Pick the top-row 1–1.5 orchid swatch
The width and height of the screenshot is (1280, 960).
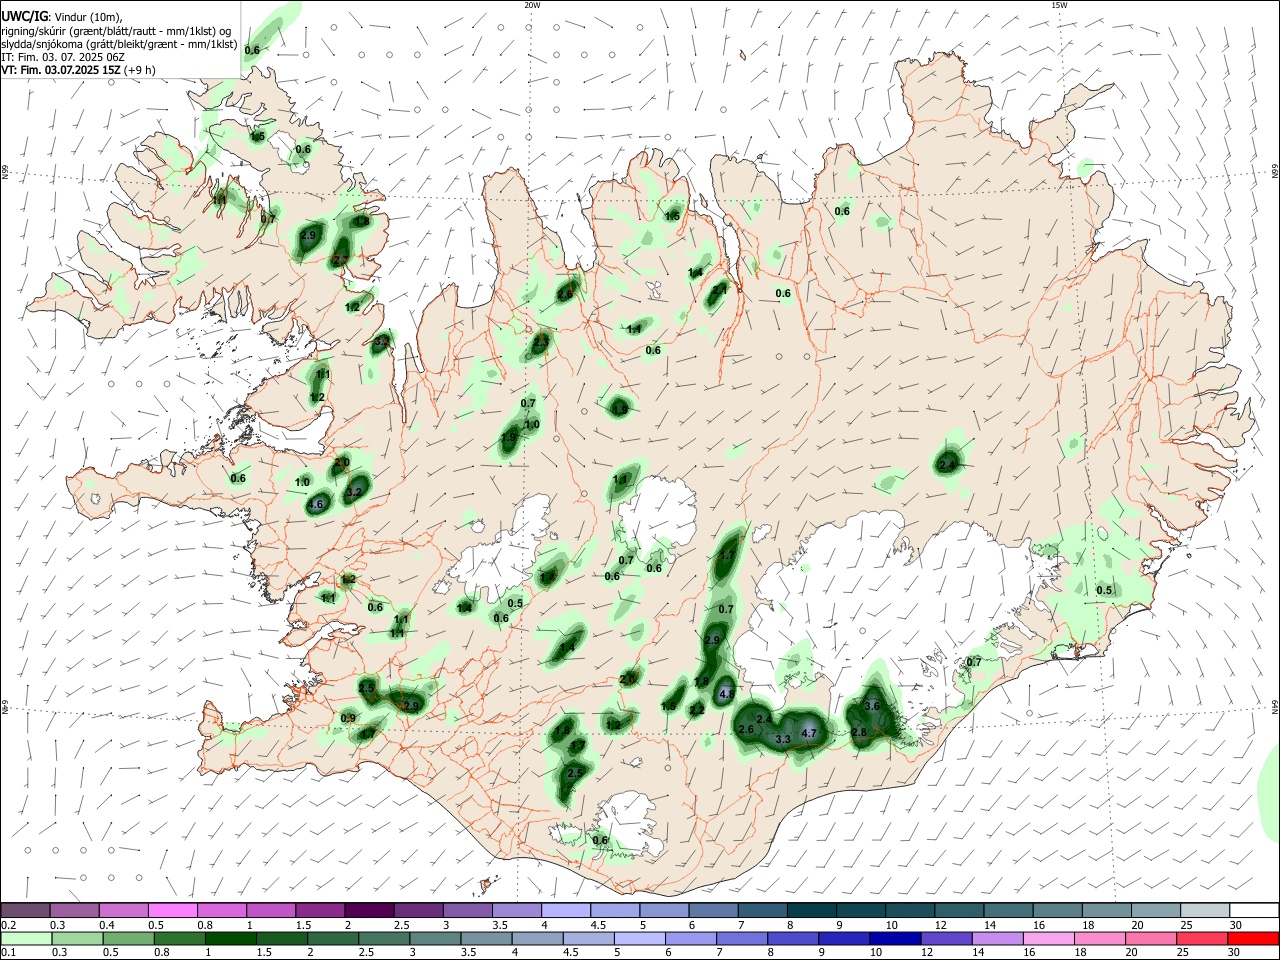click(271, 910)
